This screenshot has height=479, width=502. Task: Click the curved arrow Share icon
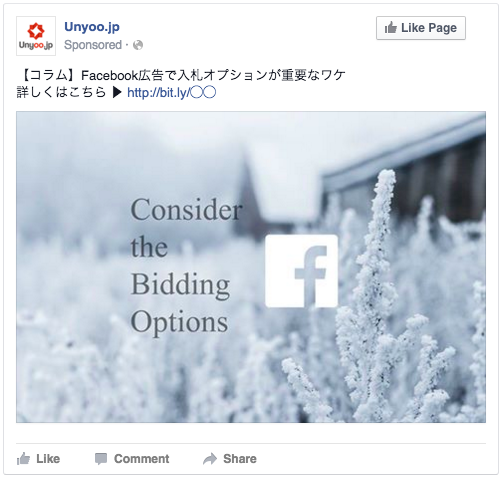click(x=210, y=459)
